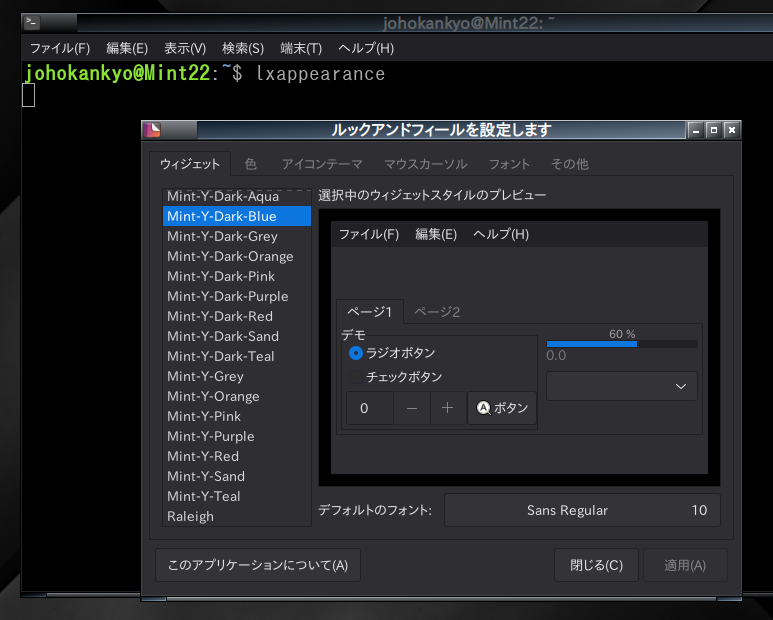Screen dimensions: 773x620
Task: Minimize the lxappearance dialog window
Action: 695,130
